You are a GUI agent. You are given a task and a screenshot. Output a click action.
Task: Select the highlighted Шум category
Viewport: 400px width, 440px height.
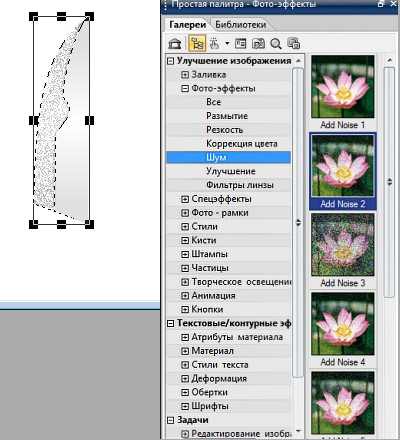pyautogui.click(x=228, y=157)
